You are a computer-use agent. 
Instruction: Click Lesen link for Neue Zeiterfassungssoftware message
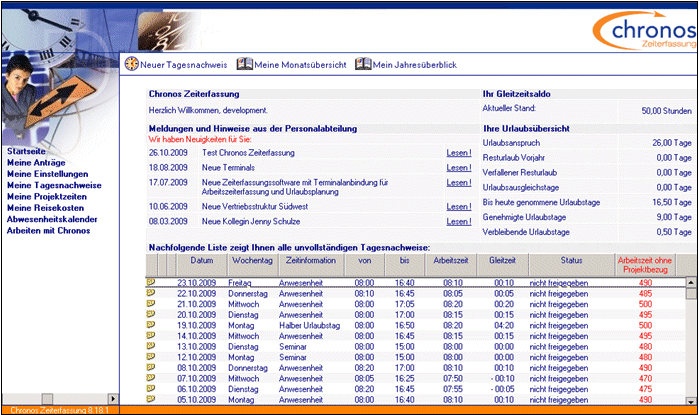[459, 183]
